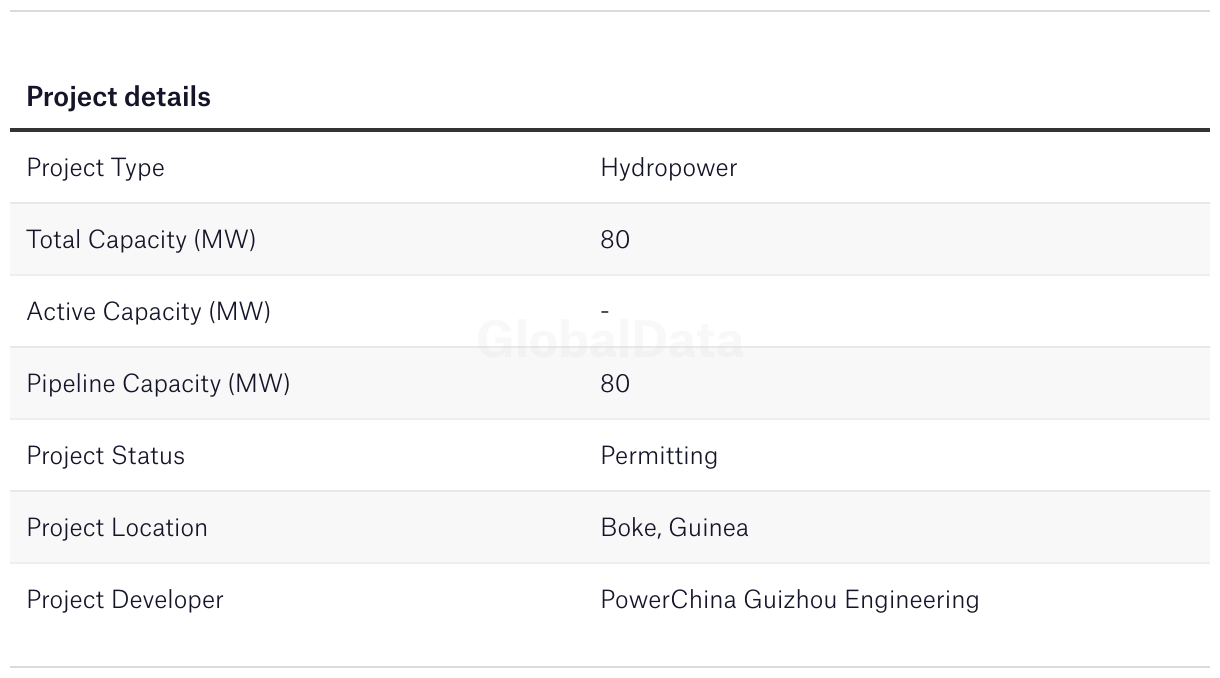Viewport: 1220px width, 678px height.
Task: Select the Active Capacity (MW) label
Action: click(x=148, y=312)
